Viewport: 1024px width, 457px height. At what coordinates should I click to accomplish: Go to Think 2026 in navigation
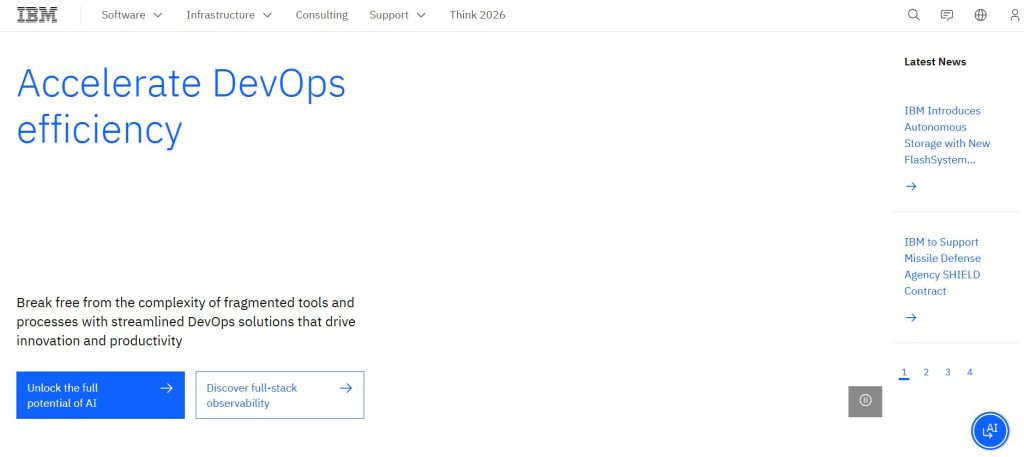coord(477,15)
